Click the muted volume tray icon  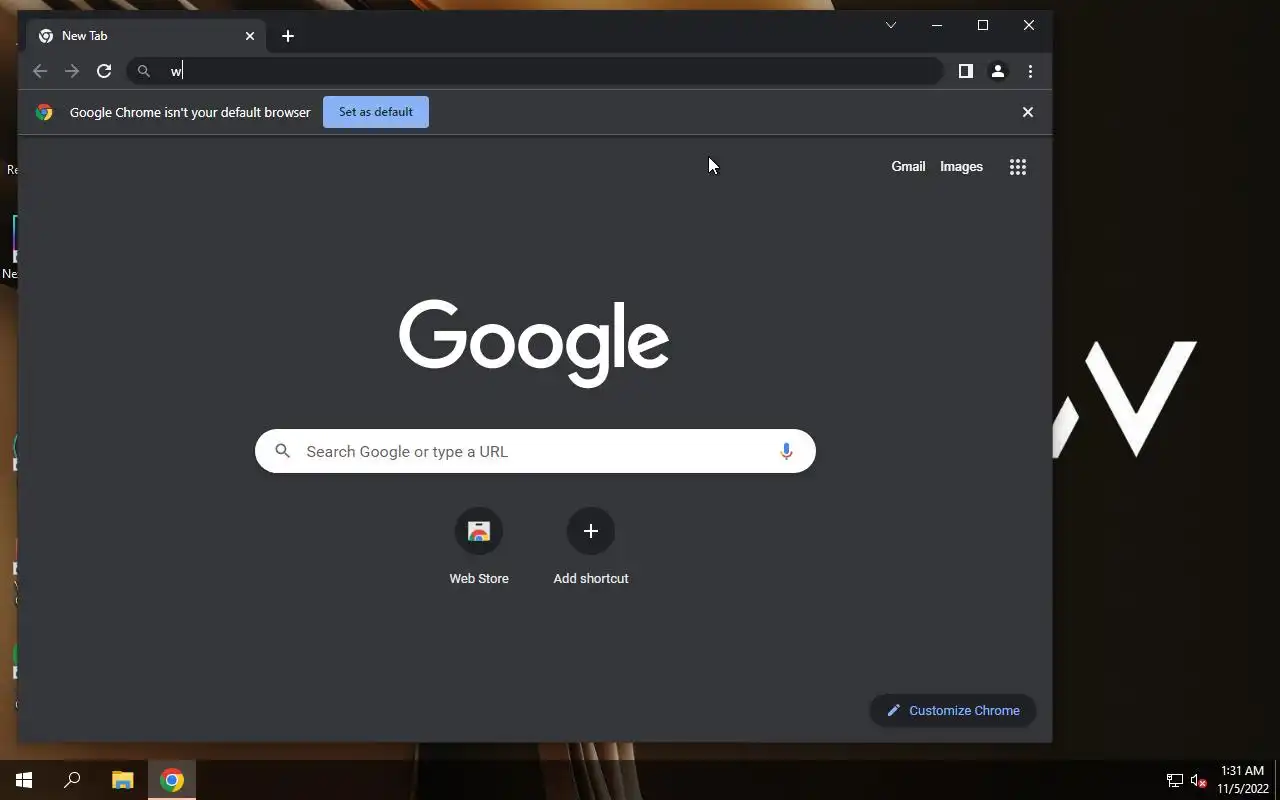(x=1199, y=780)
